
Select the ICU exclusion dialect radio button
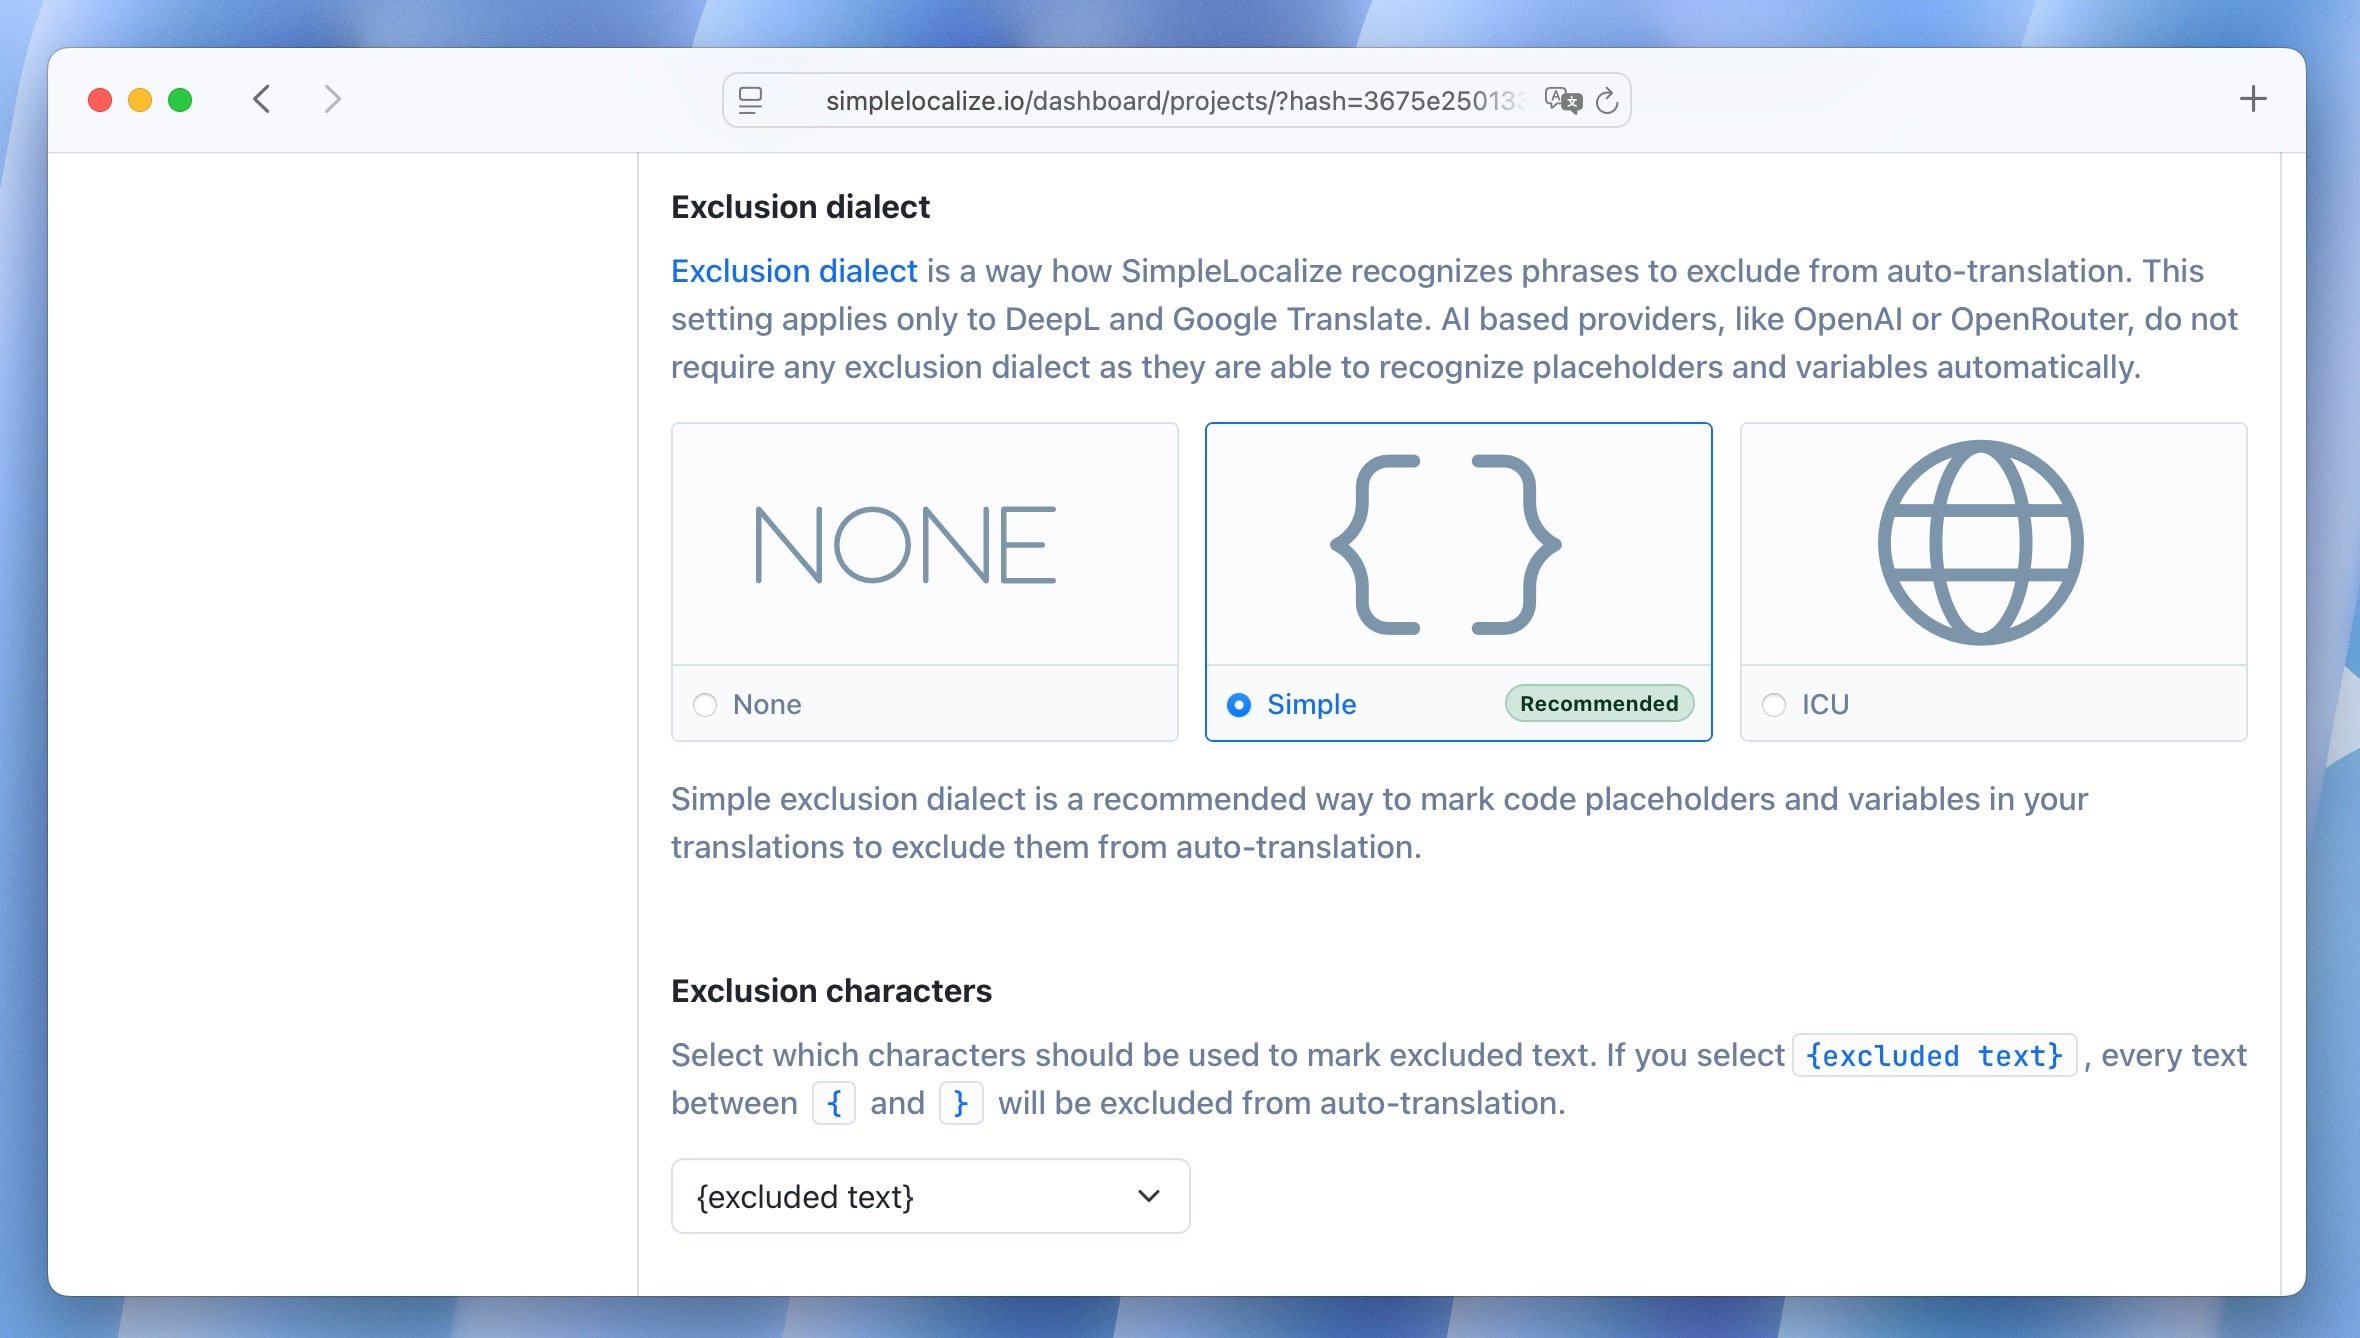(1774, 704)
